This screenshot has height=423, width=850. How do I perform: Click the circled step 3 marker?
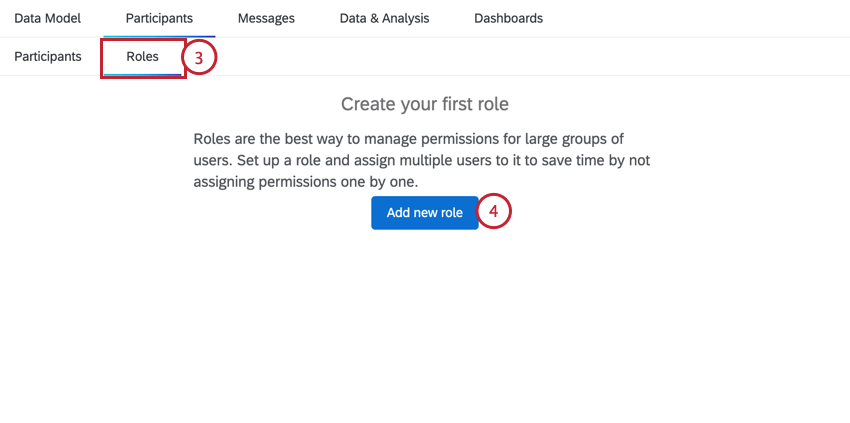click(199, 59)
